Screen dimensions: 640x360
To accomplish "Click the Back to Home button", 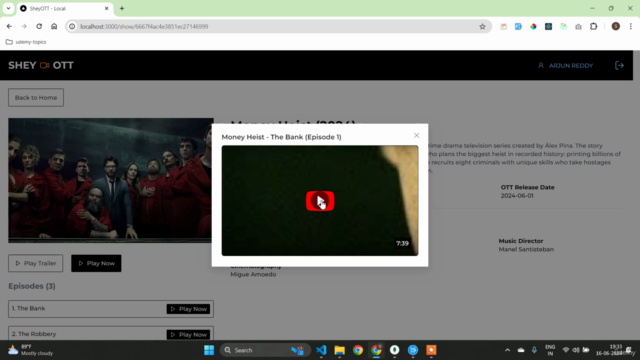I will coord(36,98).
